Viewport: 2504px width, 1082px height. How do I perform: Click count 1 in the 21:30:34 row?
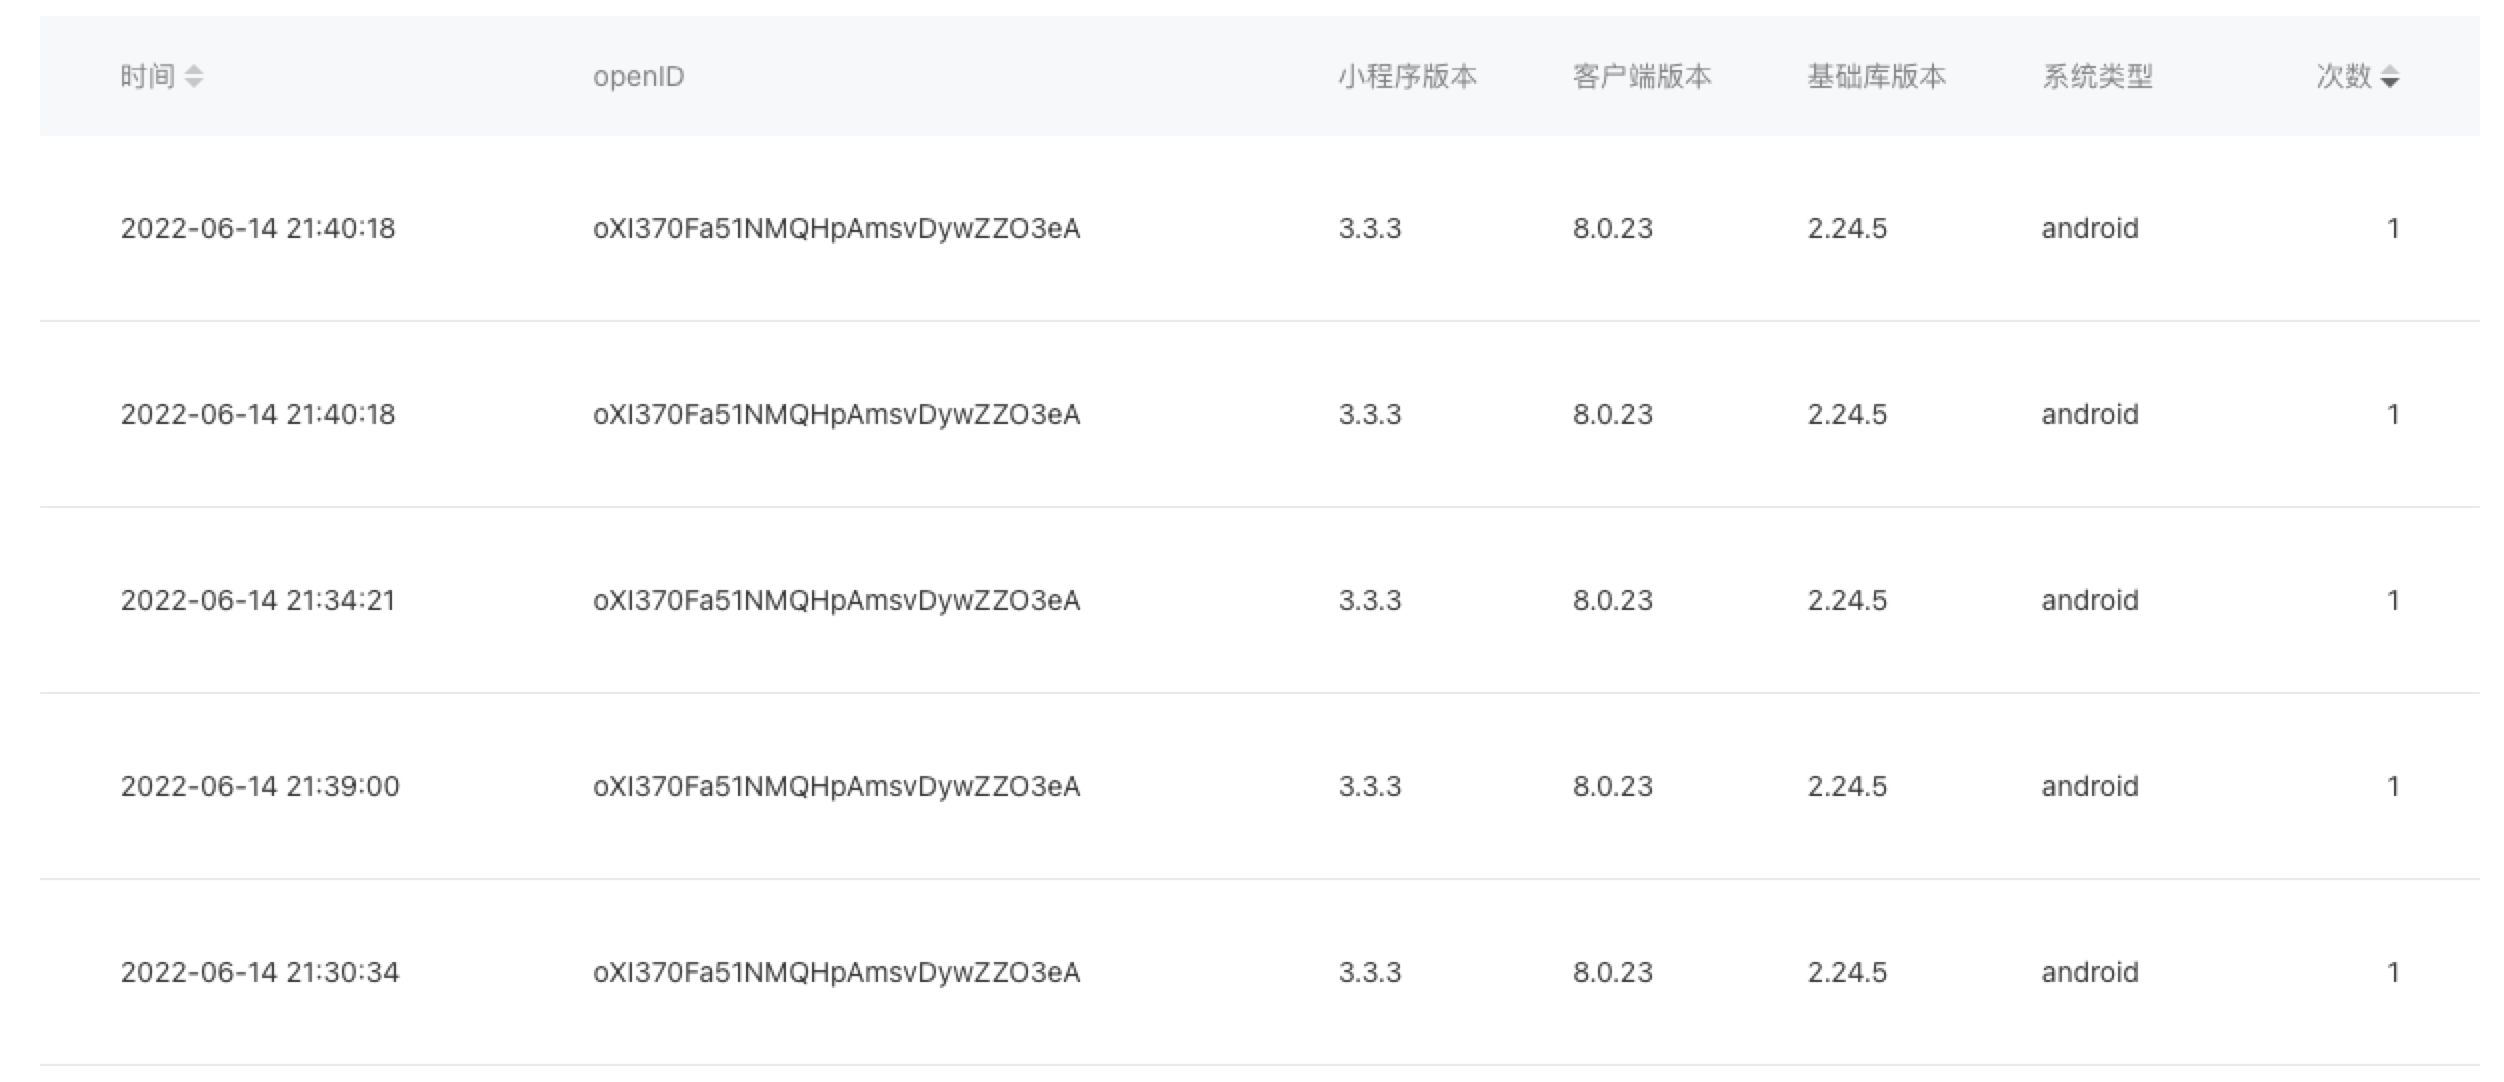2392,972
